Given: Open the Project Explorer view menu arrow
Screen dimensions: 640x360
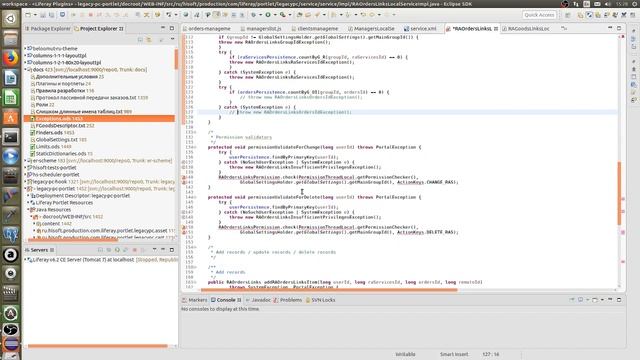Looking at the screenshot, I should point(172,39).
